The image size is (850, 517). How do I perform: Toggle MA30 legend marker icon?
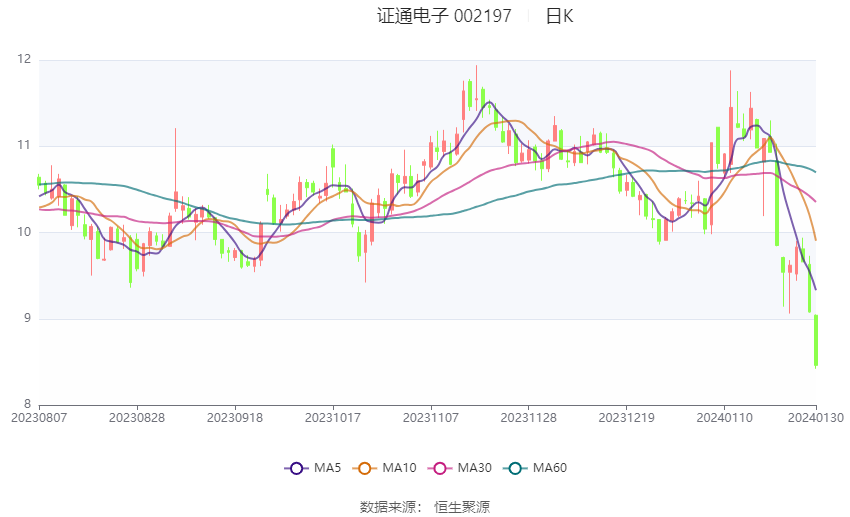438,468
